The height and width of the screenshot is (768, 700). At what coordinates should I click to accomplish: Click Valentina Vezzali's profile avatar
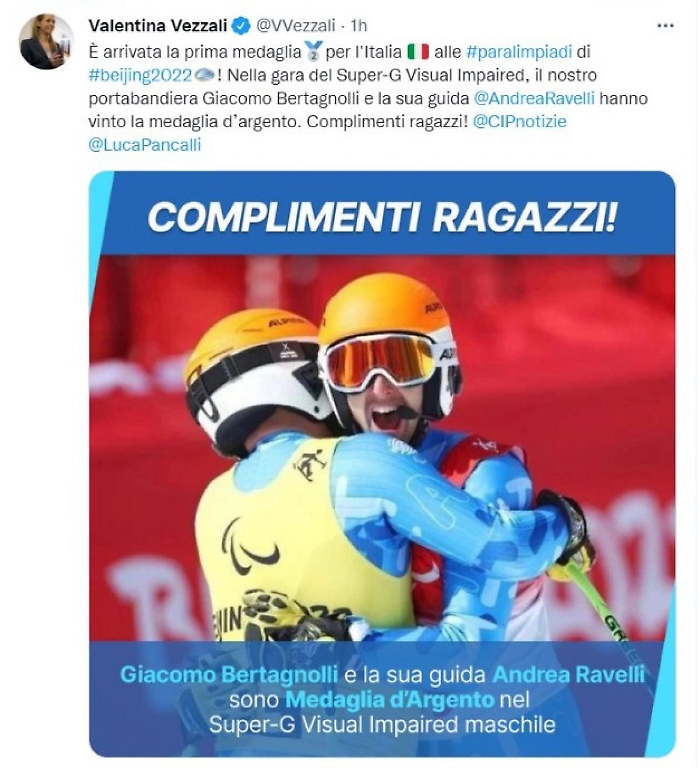(47, 41)
